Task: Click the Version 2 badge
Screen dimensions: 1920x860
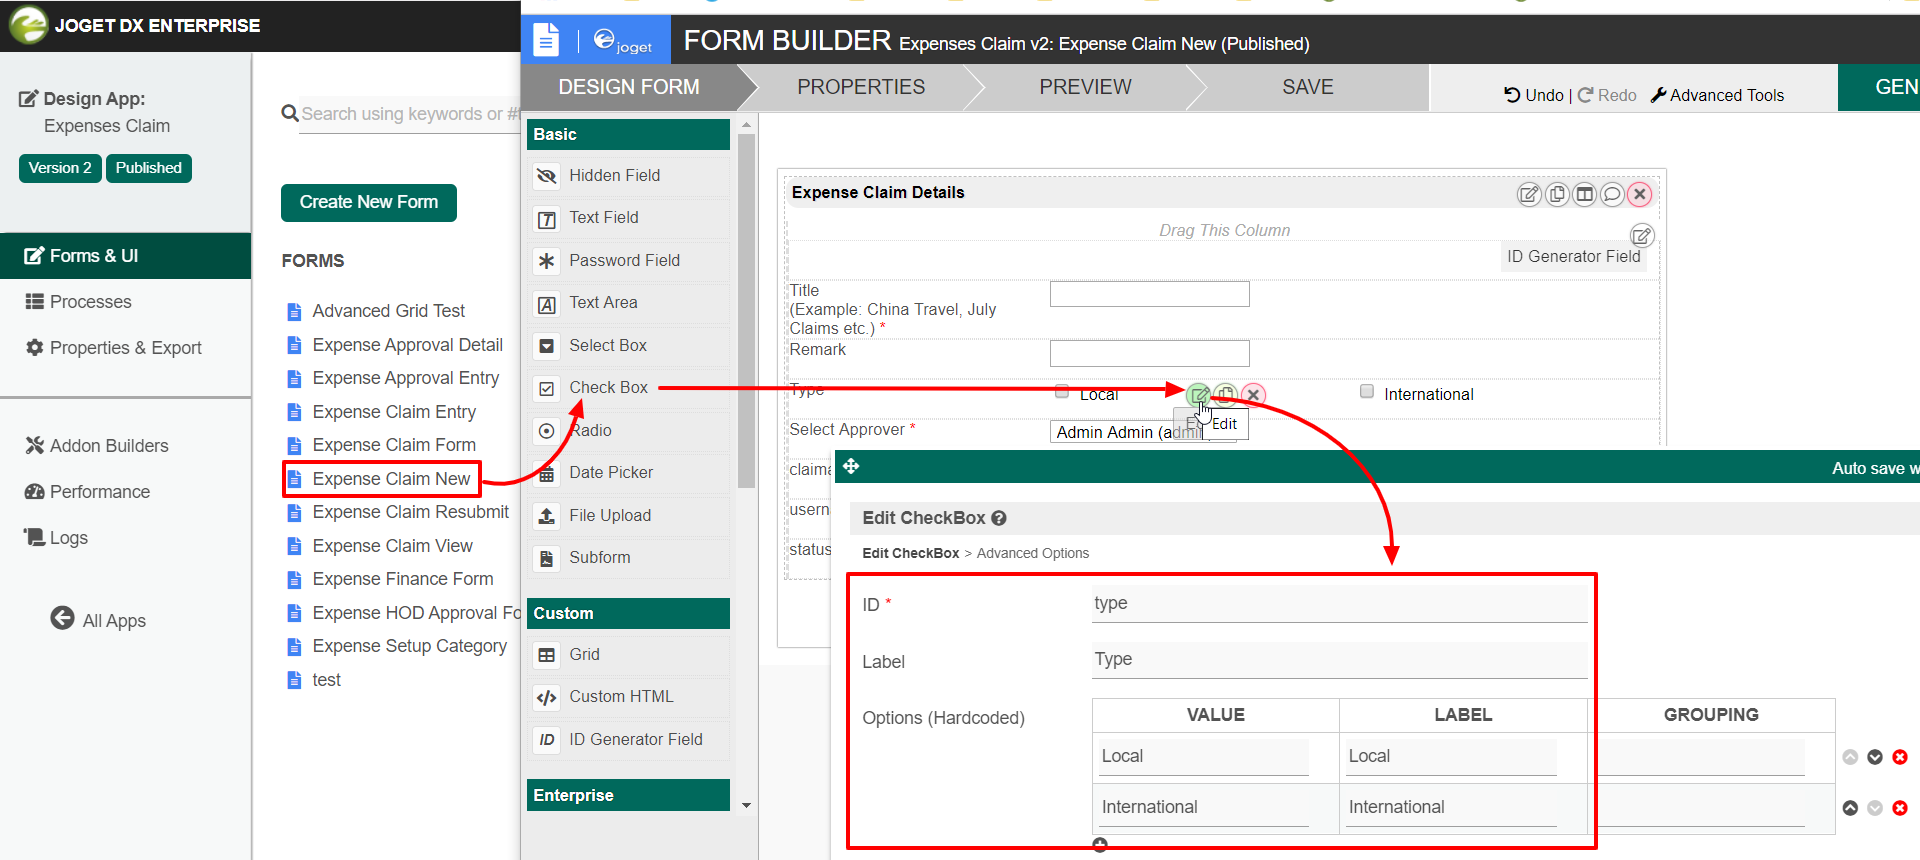Action: pyautogui.click(x=60, y=168)
